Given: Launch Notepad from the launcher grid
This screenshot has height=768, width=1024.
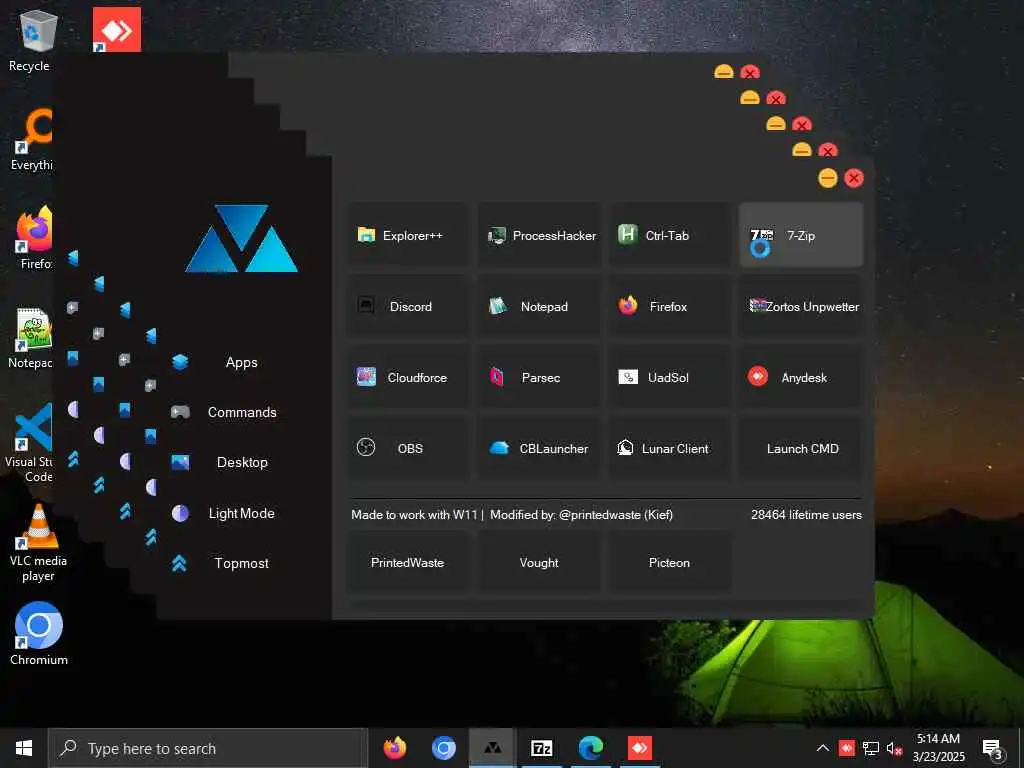Looking at the screenshot, I should pyautogui.click(x=539, y=306).
